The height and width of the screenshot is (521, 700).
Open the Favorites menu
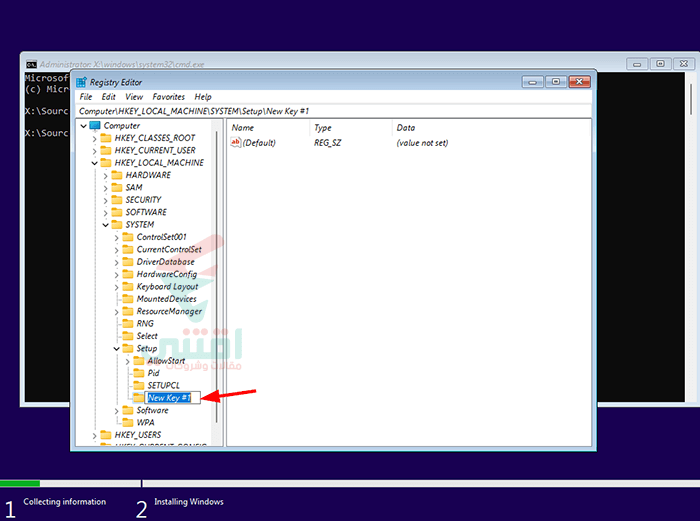tap(168, 97)
